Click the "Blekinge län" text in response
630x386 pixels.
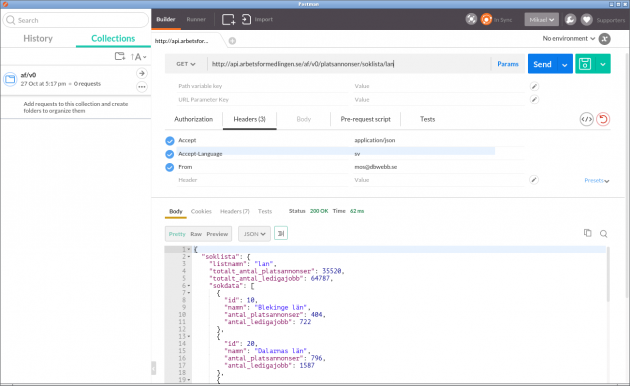coord(281,308)
